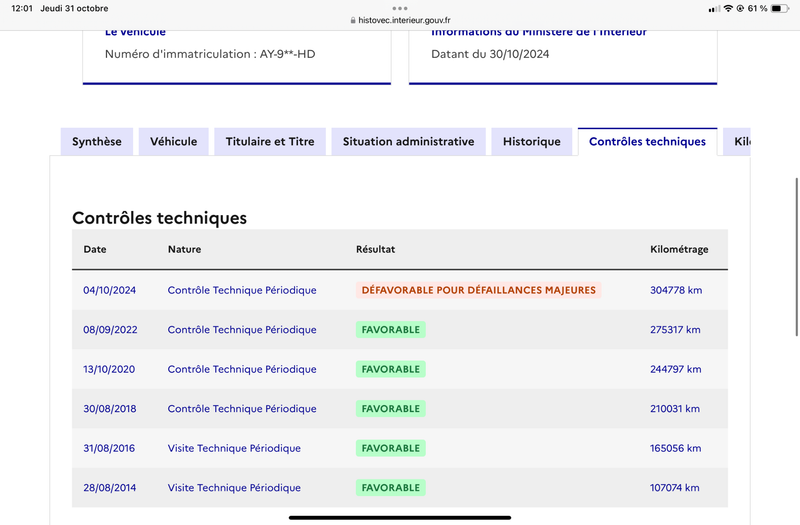Tap the lock icon in the address bar
Screen dimensions: 800x525
point(353,20)
